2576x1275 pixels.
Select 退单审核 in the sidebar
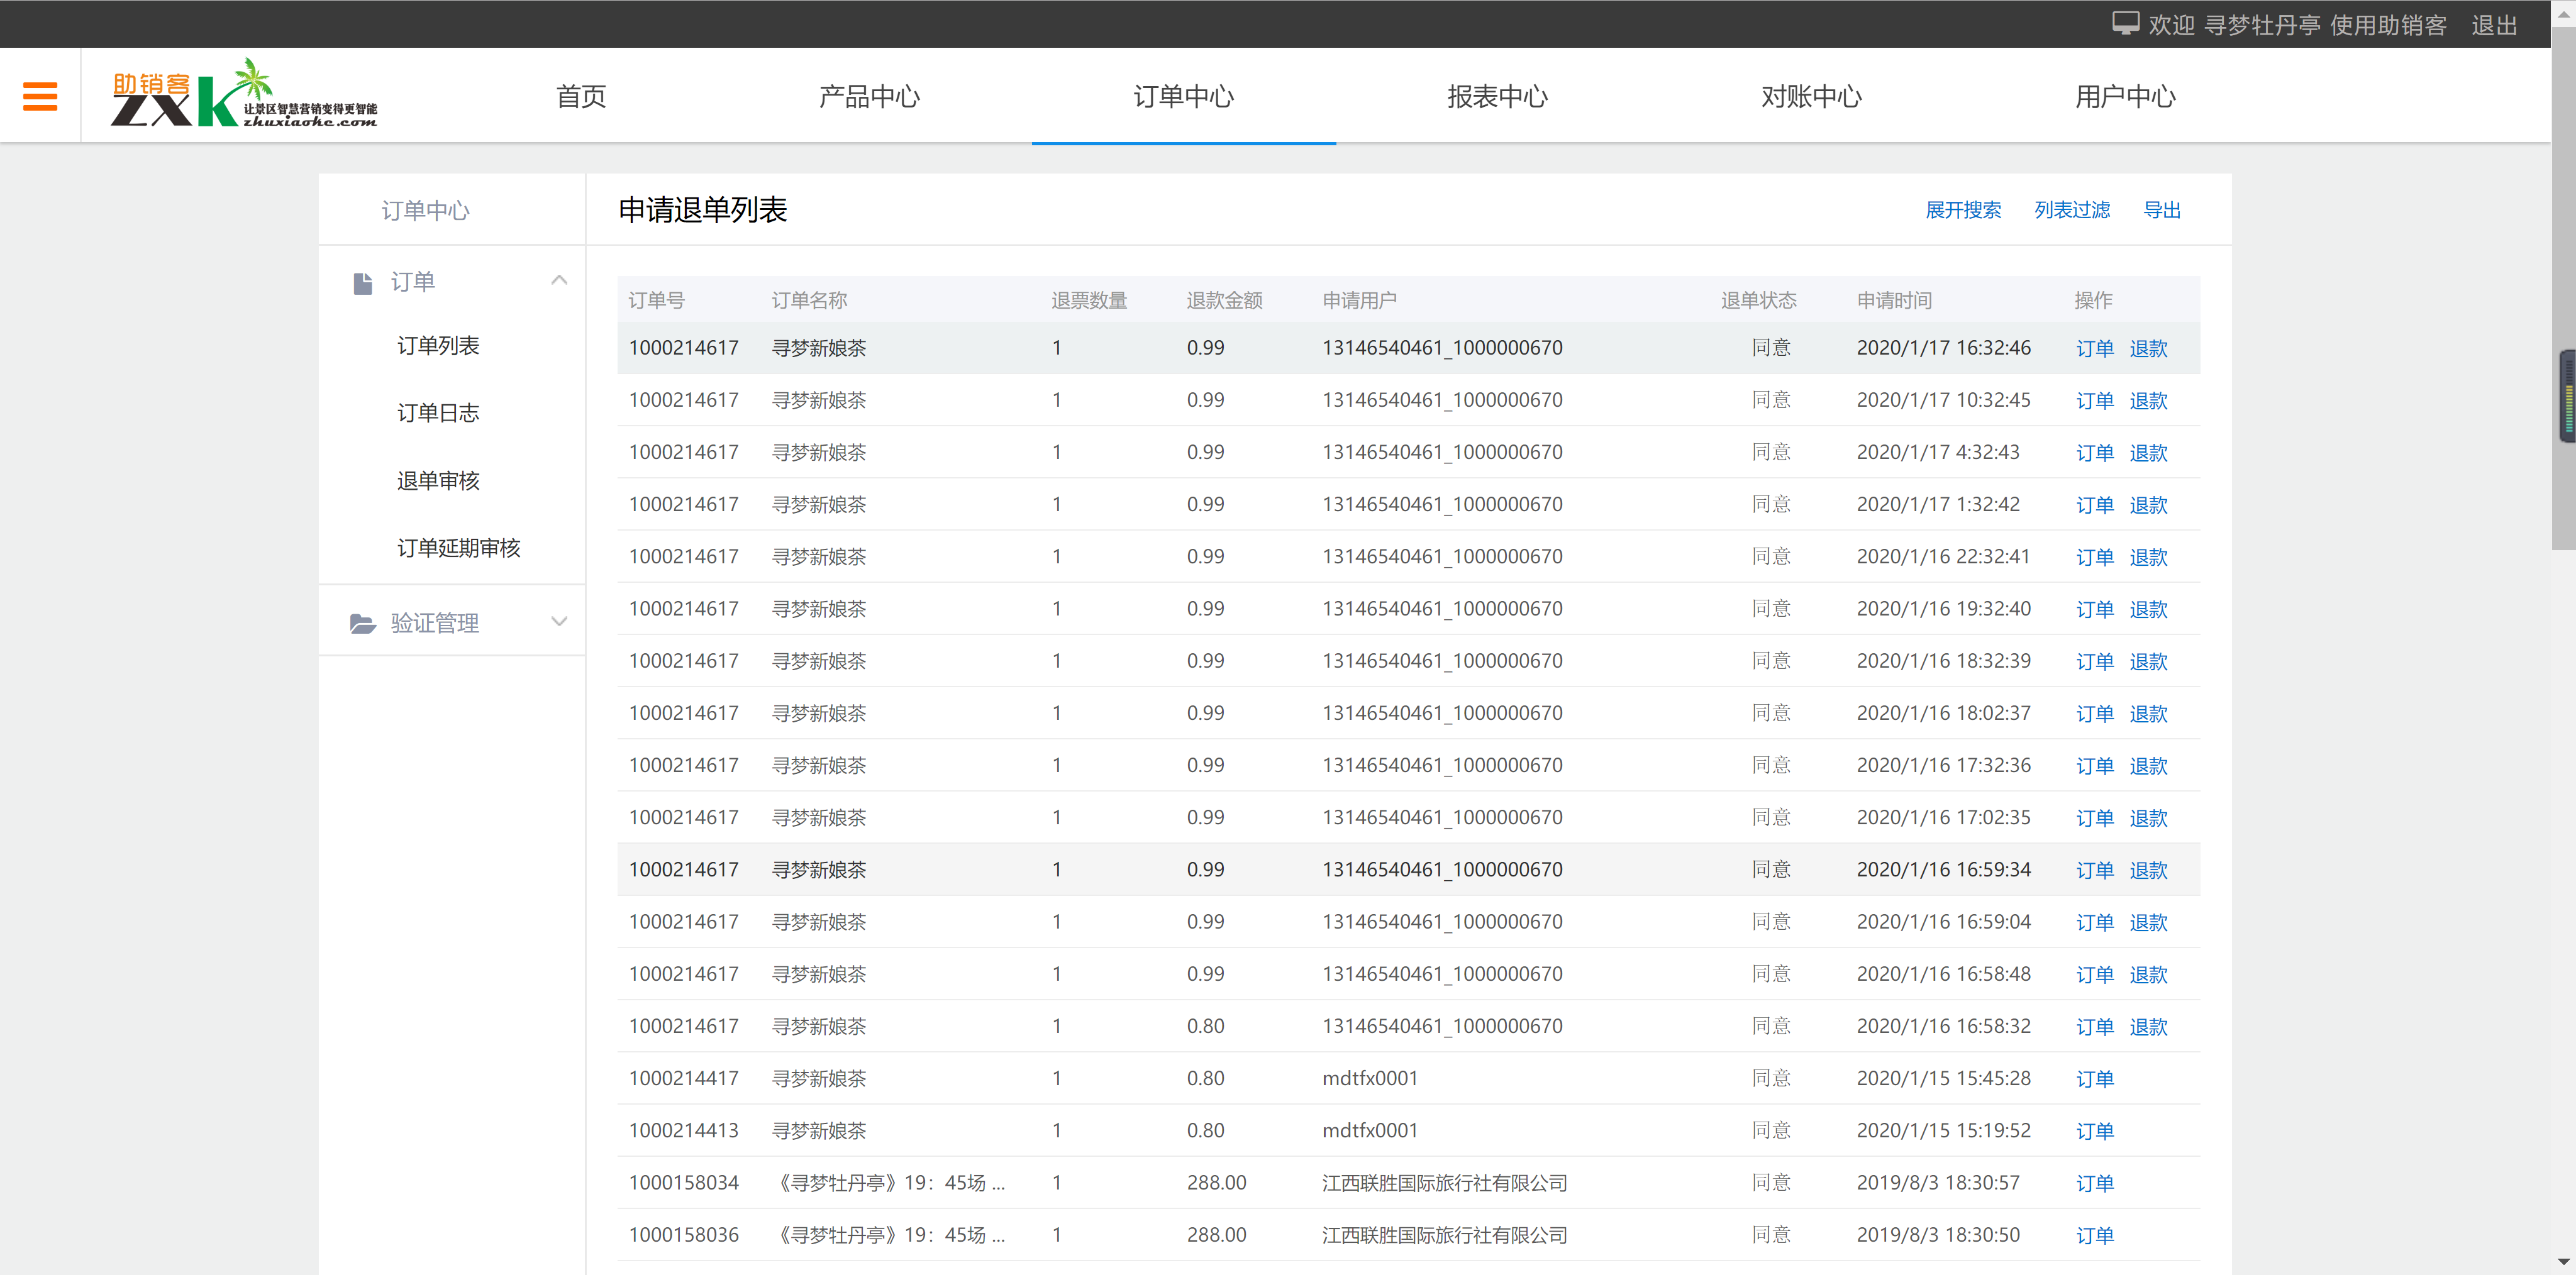[x=438, y=481]
